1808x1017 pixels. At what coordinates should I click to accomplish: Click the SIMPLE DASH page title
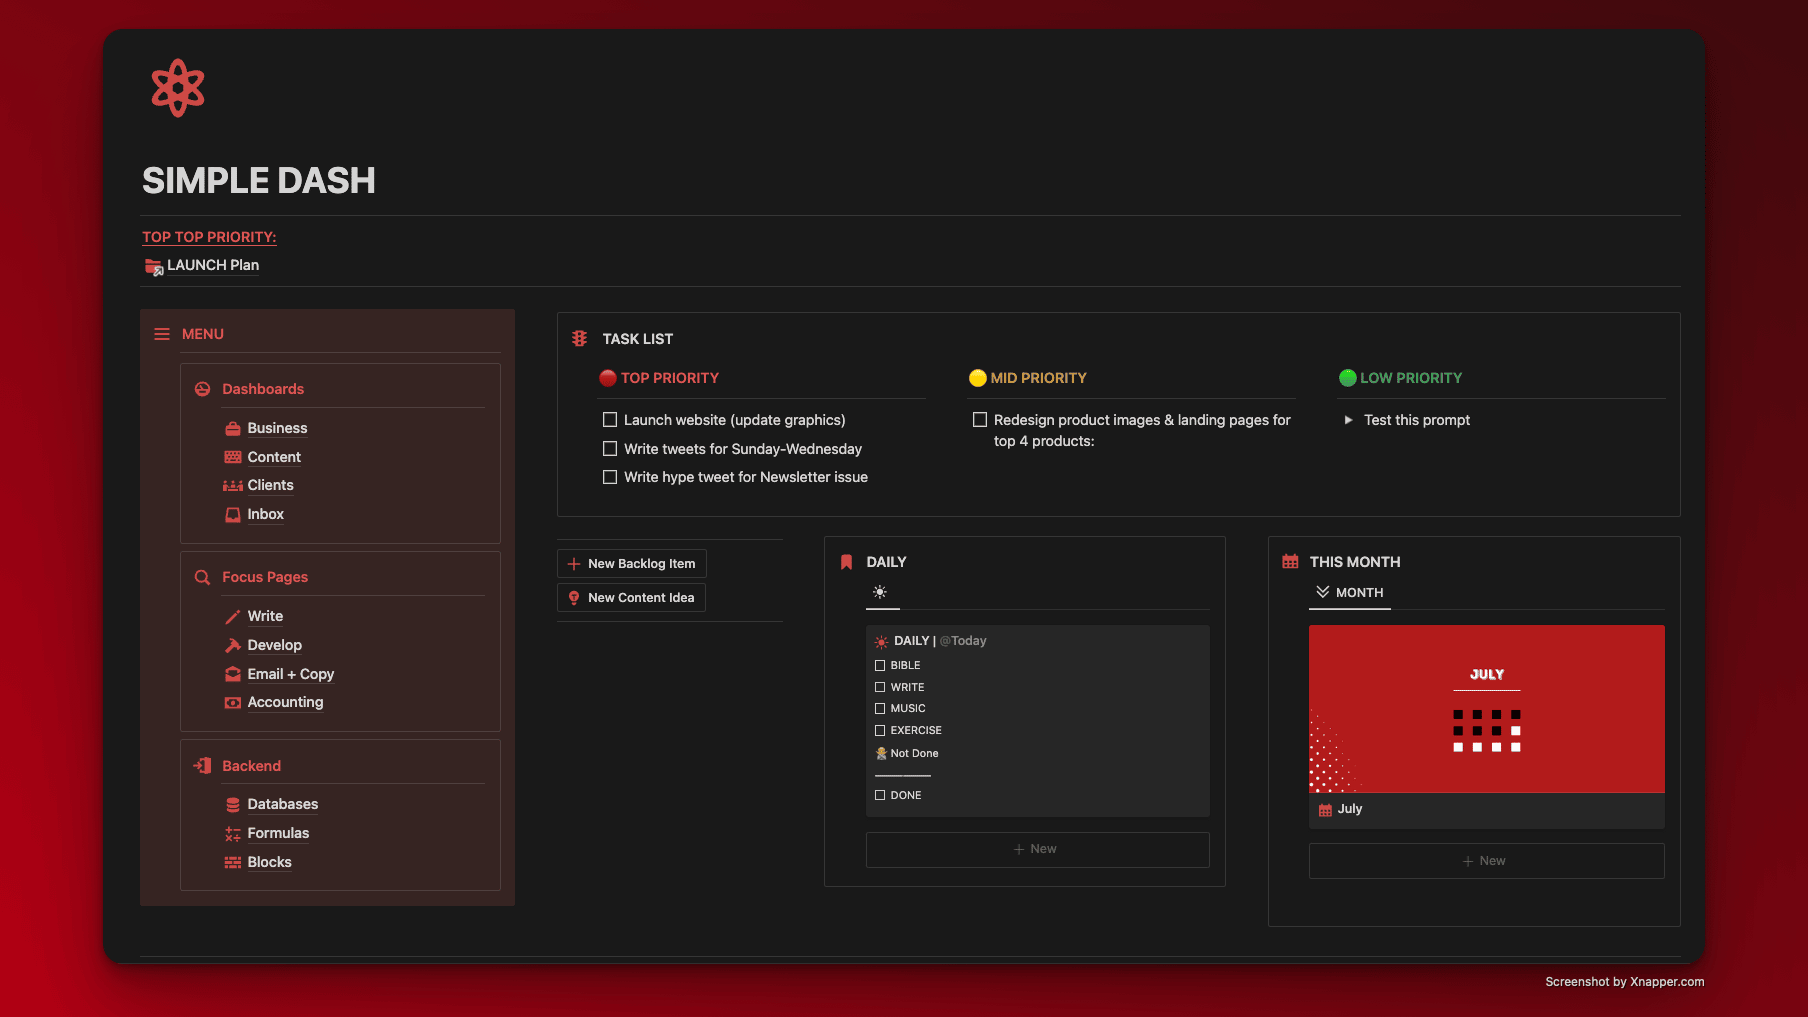259,181
